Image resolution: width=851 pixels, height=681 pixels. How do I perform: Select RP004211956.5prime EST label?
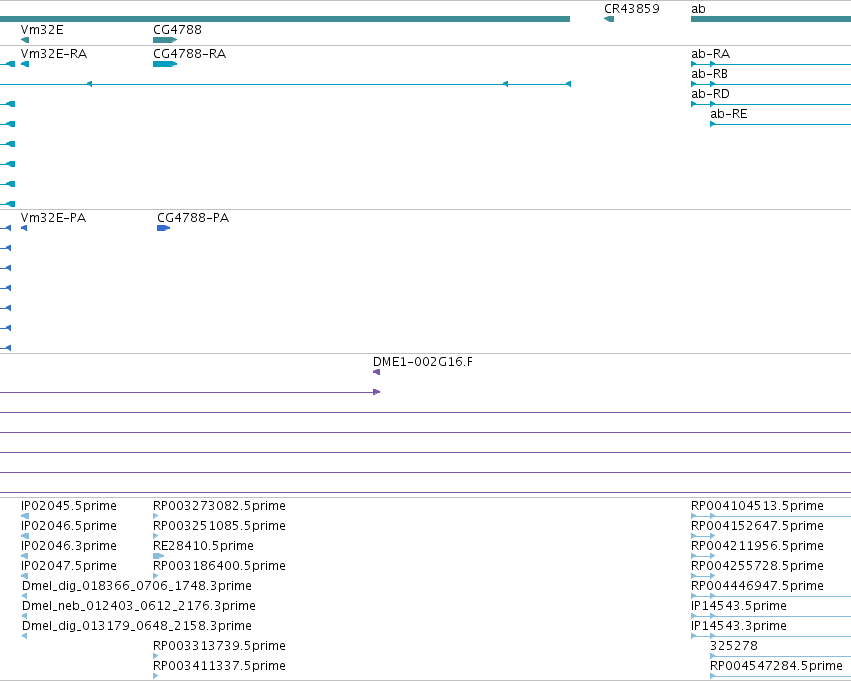(x=757, y=546)
